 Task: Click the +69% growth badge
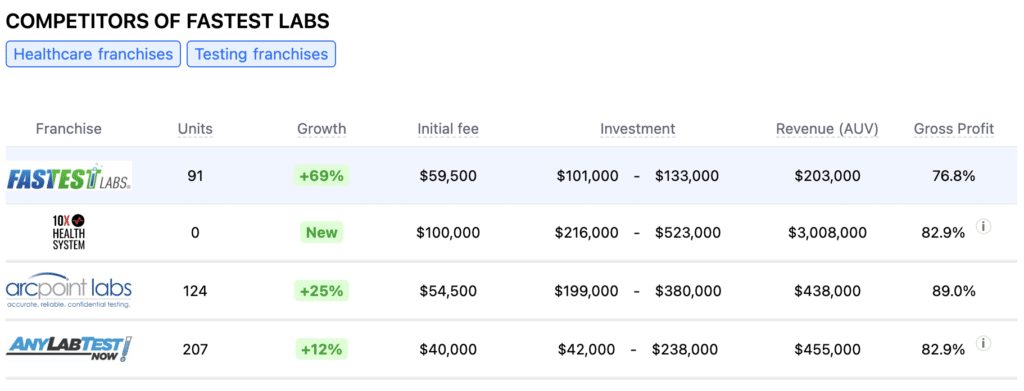[x=321, y=176]
